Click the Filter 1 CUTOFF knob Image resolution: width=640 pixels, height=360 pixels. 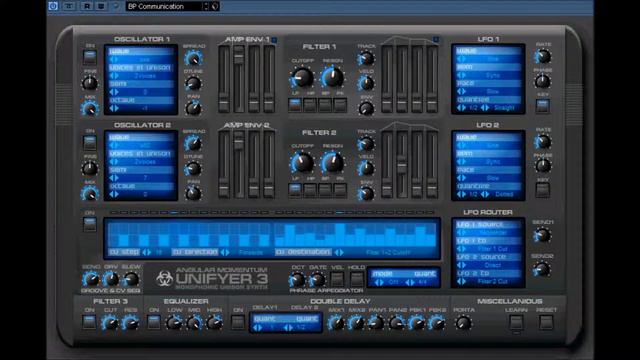click(302, 78)
